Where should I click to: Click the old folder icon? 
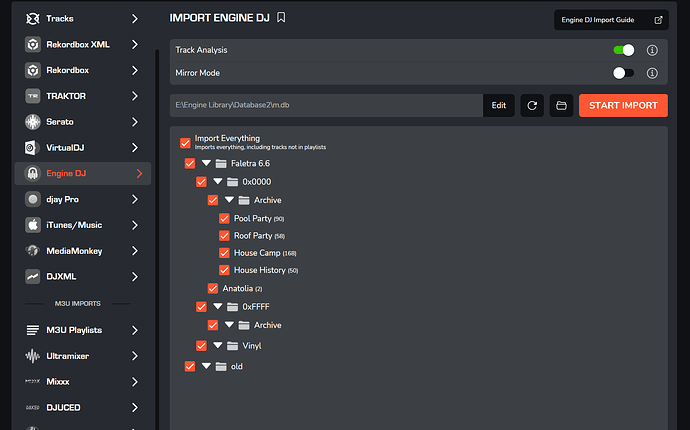[221, 367]
